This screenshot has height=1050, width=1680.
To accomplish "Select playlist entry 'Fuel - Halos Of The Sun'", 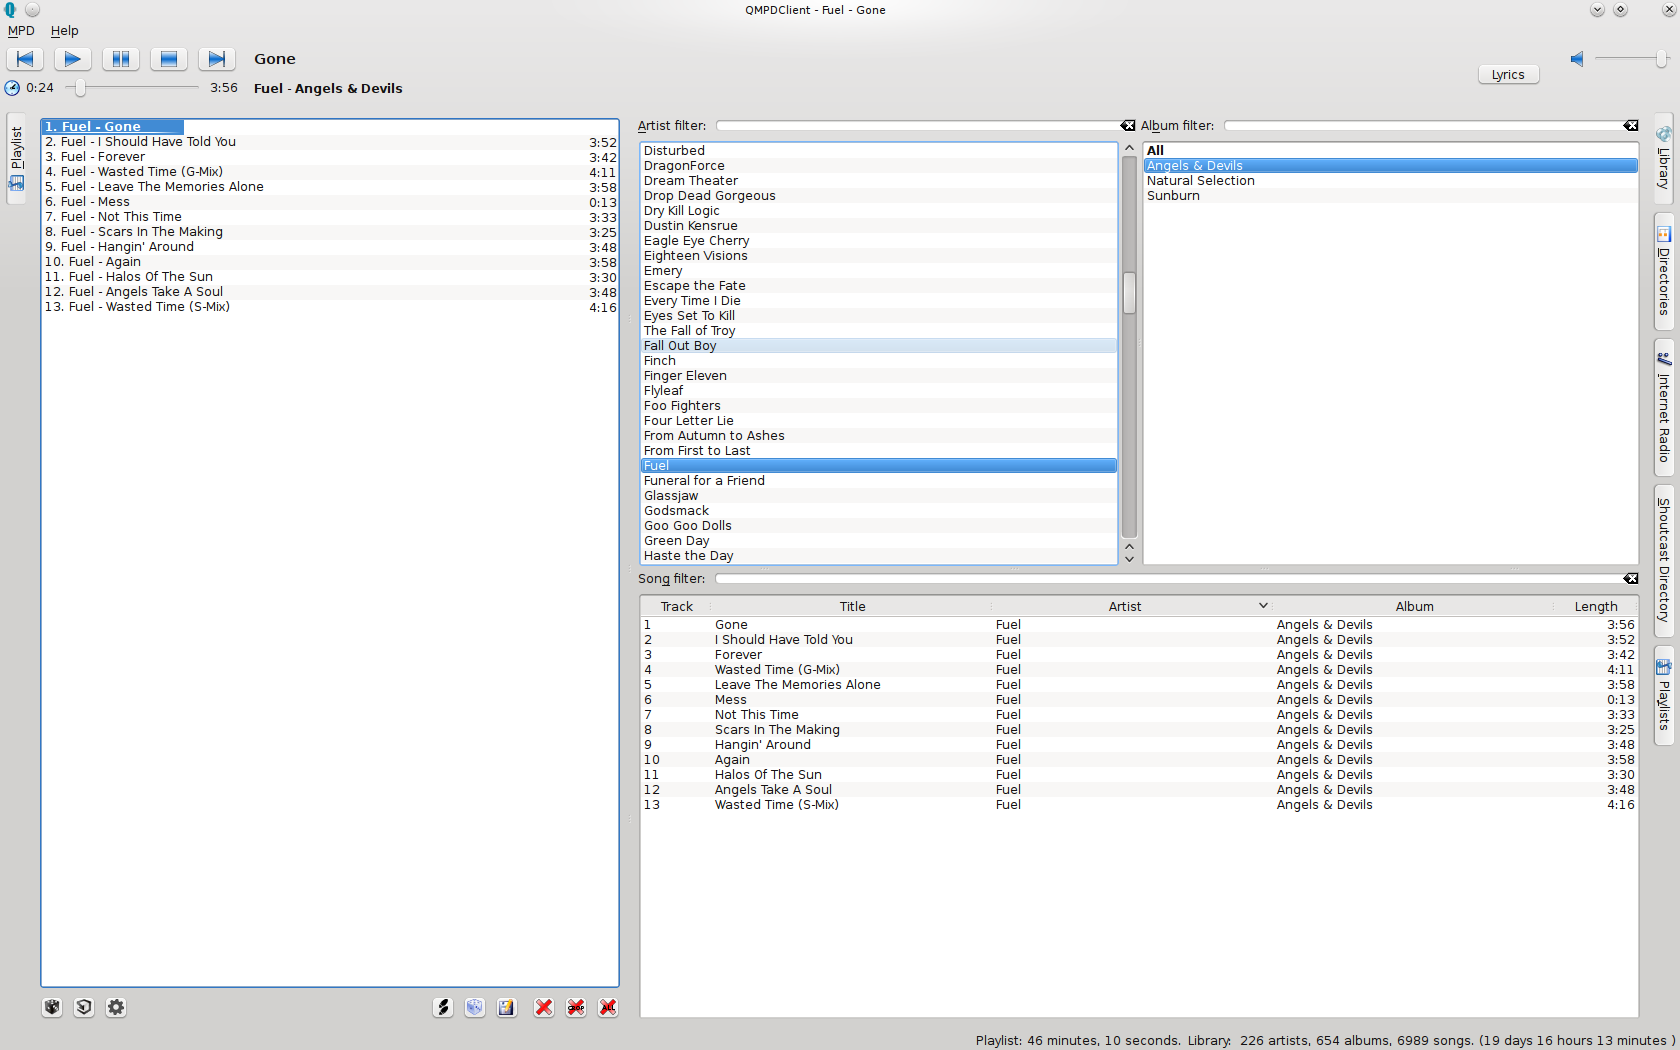I will pyautogui.click(x=330, y=277).
